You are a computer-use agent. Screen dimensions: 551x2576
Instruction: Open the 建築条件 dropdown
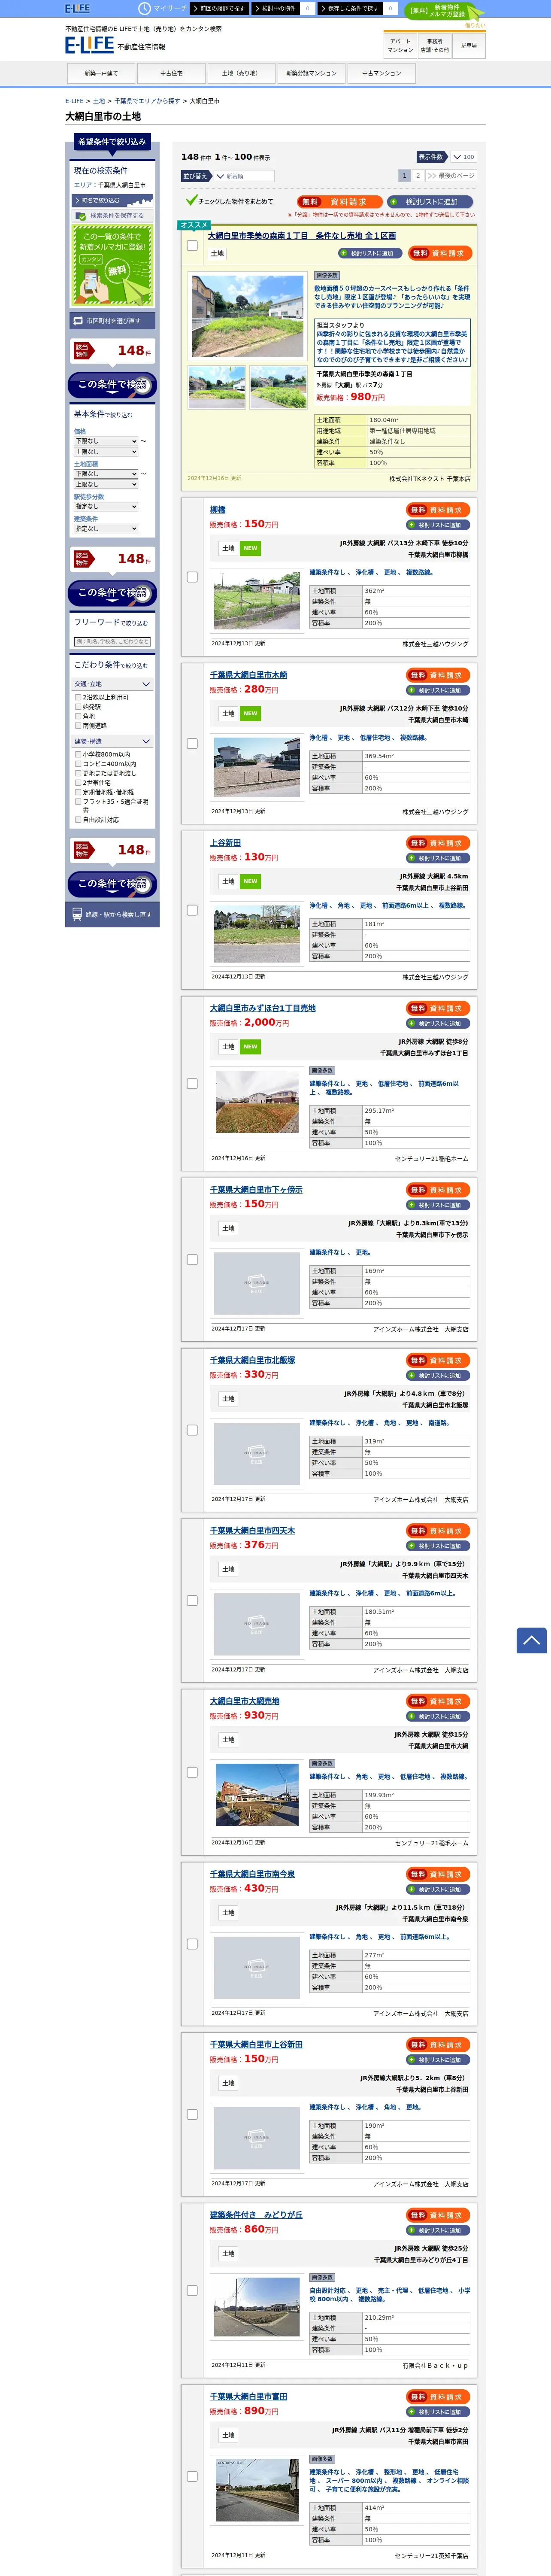coord(106,529)
